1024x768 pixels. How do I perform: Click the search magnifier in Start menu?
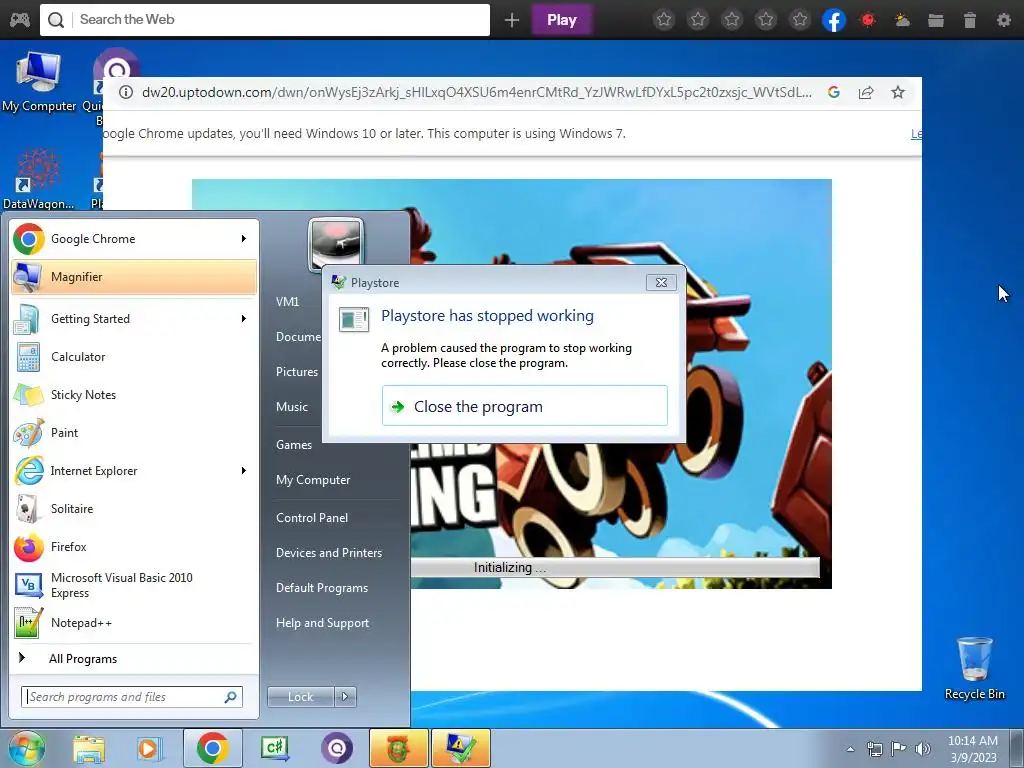[231, 697]
